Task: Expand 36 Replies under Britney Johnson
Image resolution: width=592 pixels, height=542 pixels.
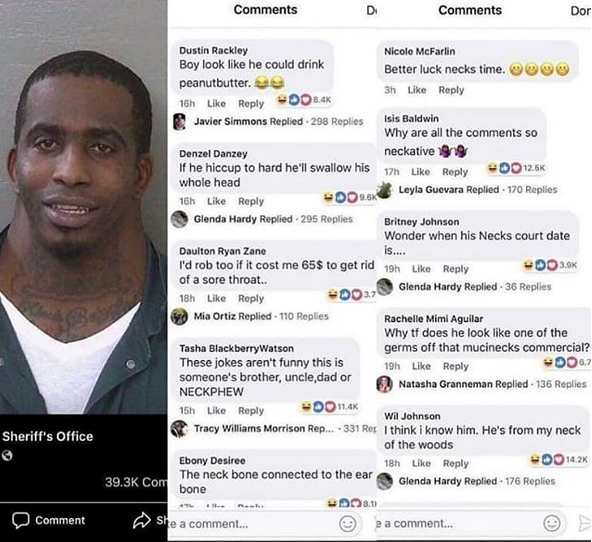Action: point(528,287)
